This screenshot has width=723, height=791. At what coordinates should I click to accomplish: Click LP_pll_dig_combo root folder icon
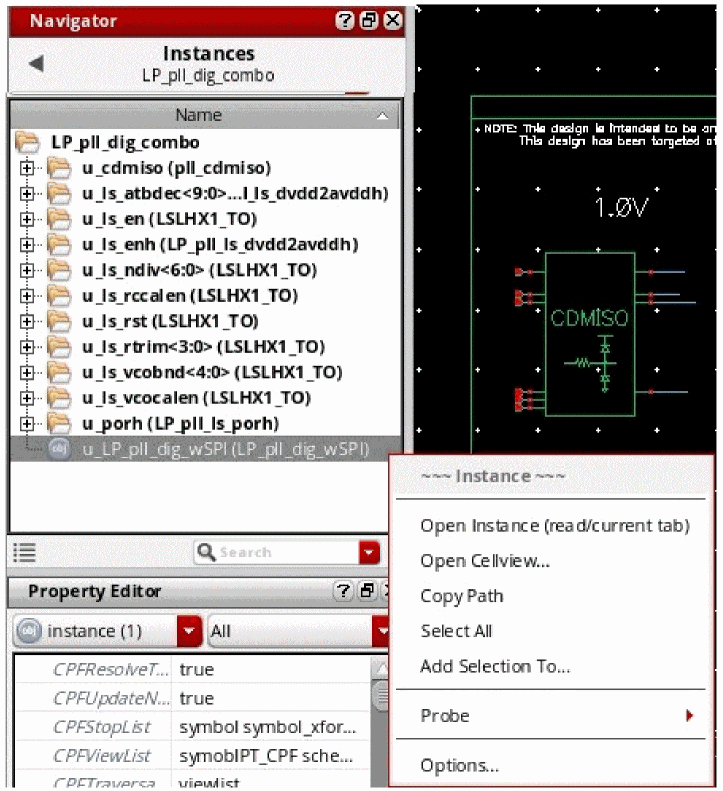27,142
